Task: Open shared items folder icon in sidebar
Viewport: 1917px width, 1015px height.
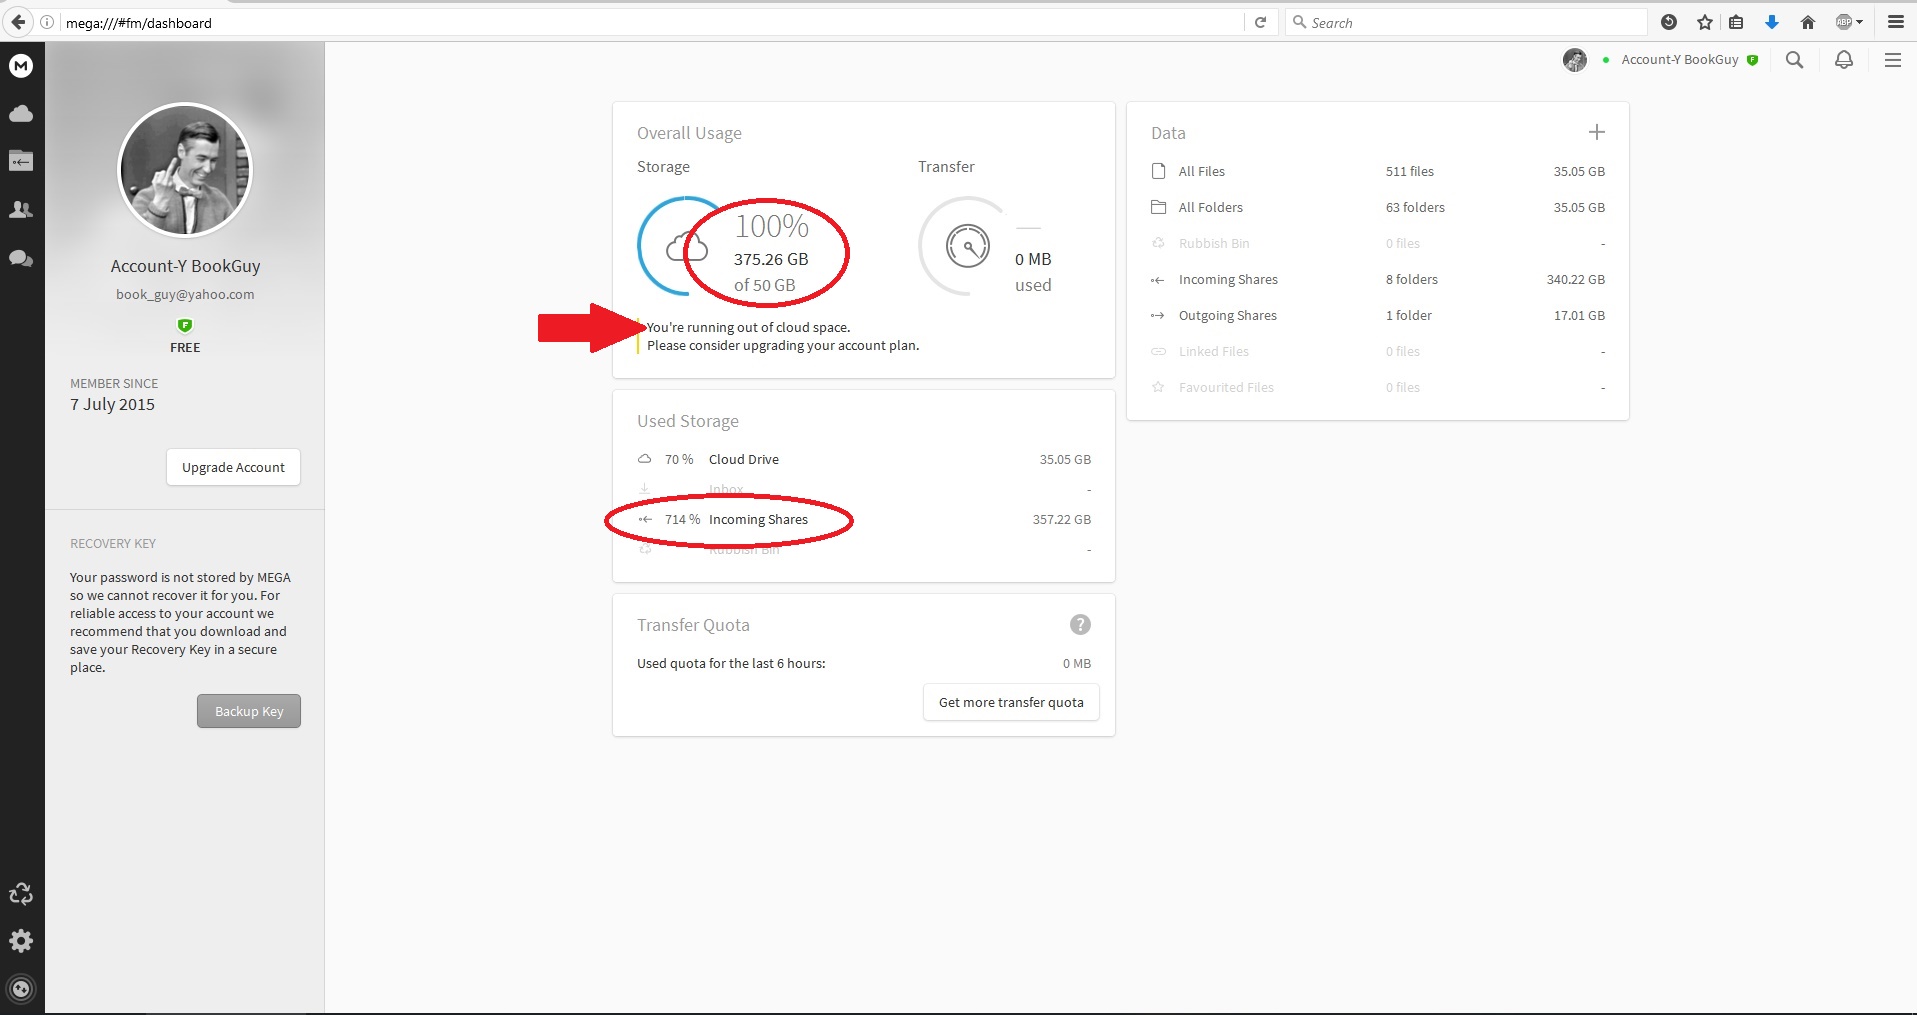Action: pyautogui.click(x=21, y=161)
